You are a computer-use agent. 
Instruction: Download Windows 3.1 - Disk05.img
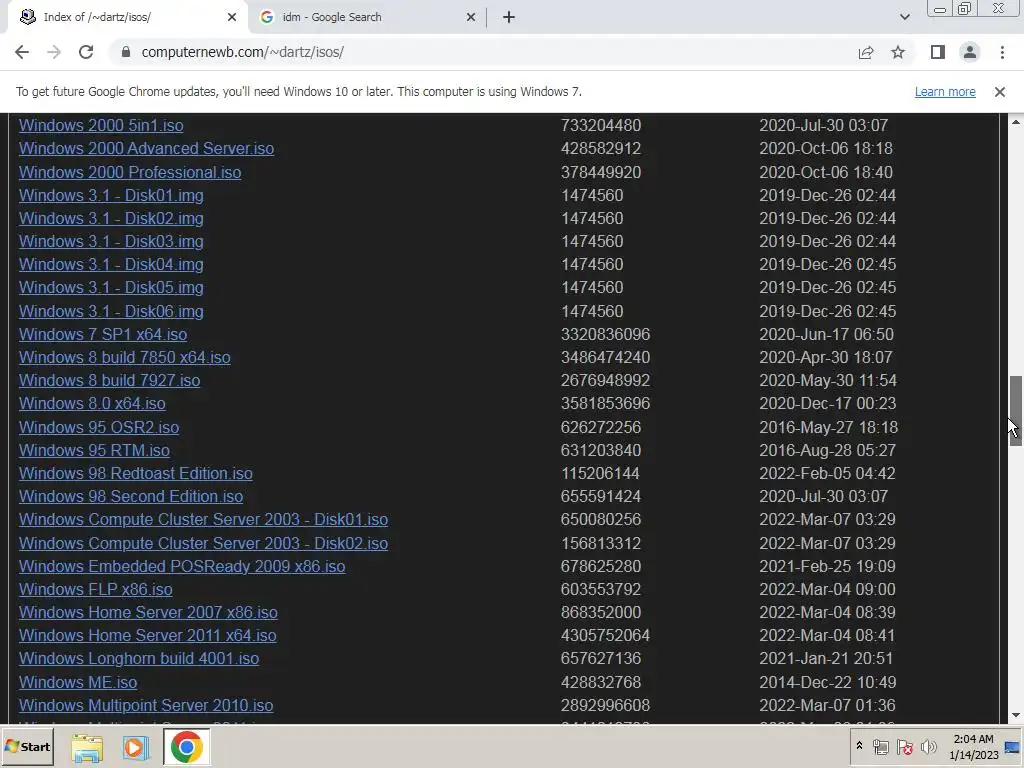tap(111, 288)
